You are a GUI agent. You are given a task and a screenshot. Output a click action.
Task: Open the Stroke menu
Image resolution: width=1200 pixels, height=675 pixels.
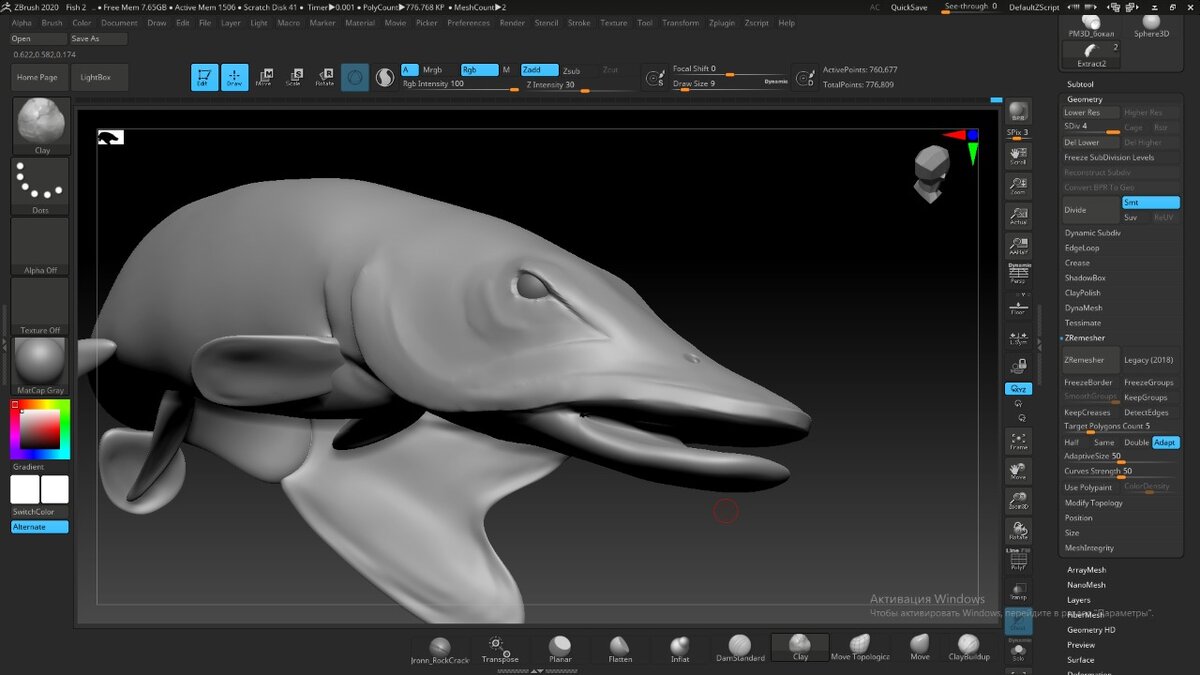click(579, 23)
